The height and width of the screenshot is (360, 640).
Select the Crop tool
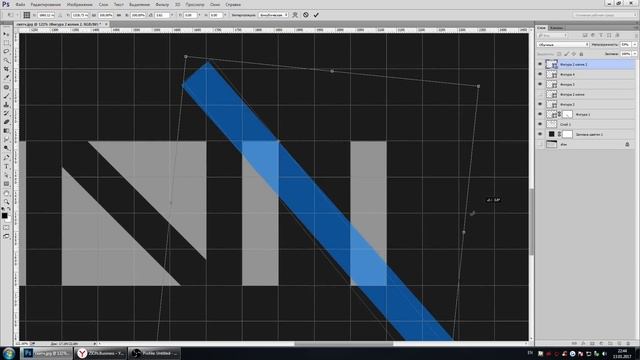(x=6, y=69)
